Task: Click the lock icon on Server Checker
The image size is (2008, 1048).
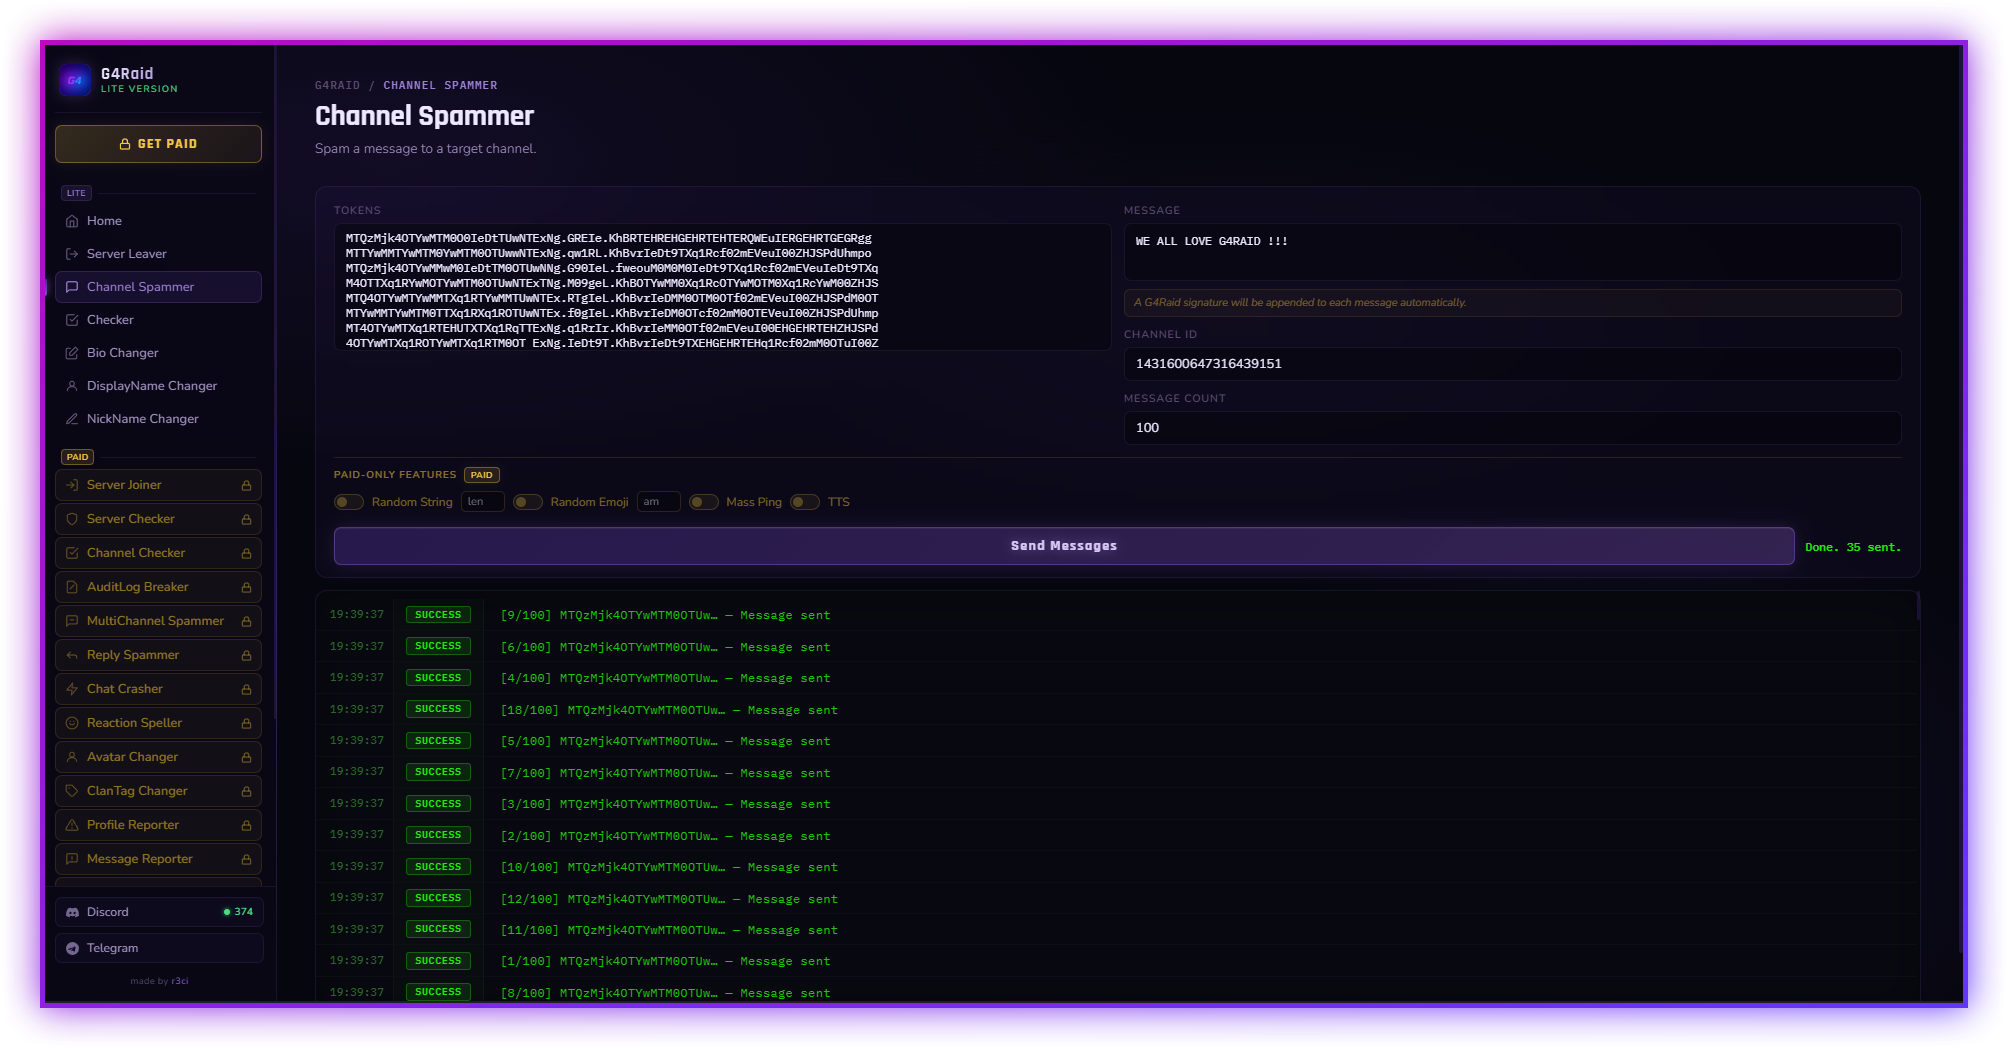Action: point(246,519)
